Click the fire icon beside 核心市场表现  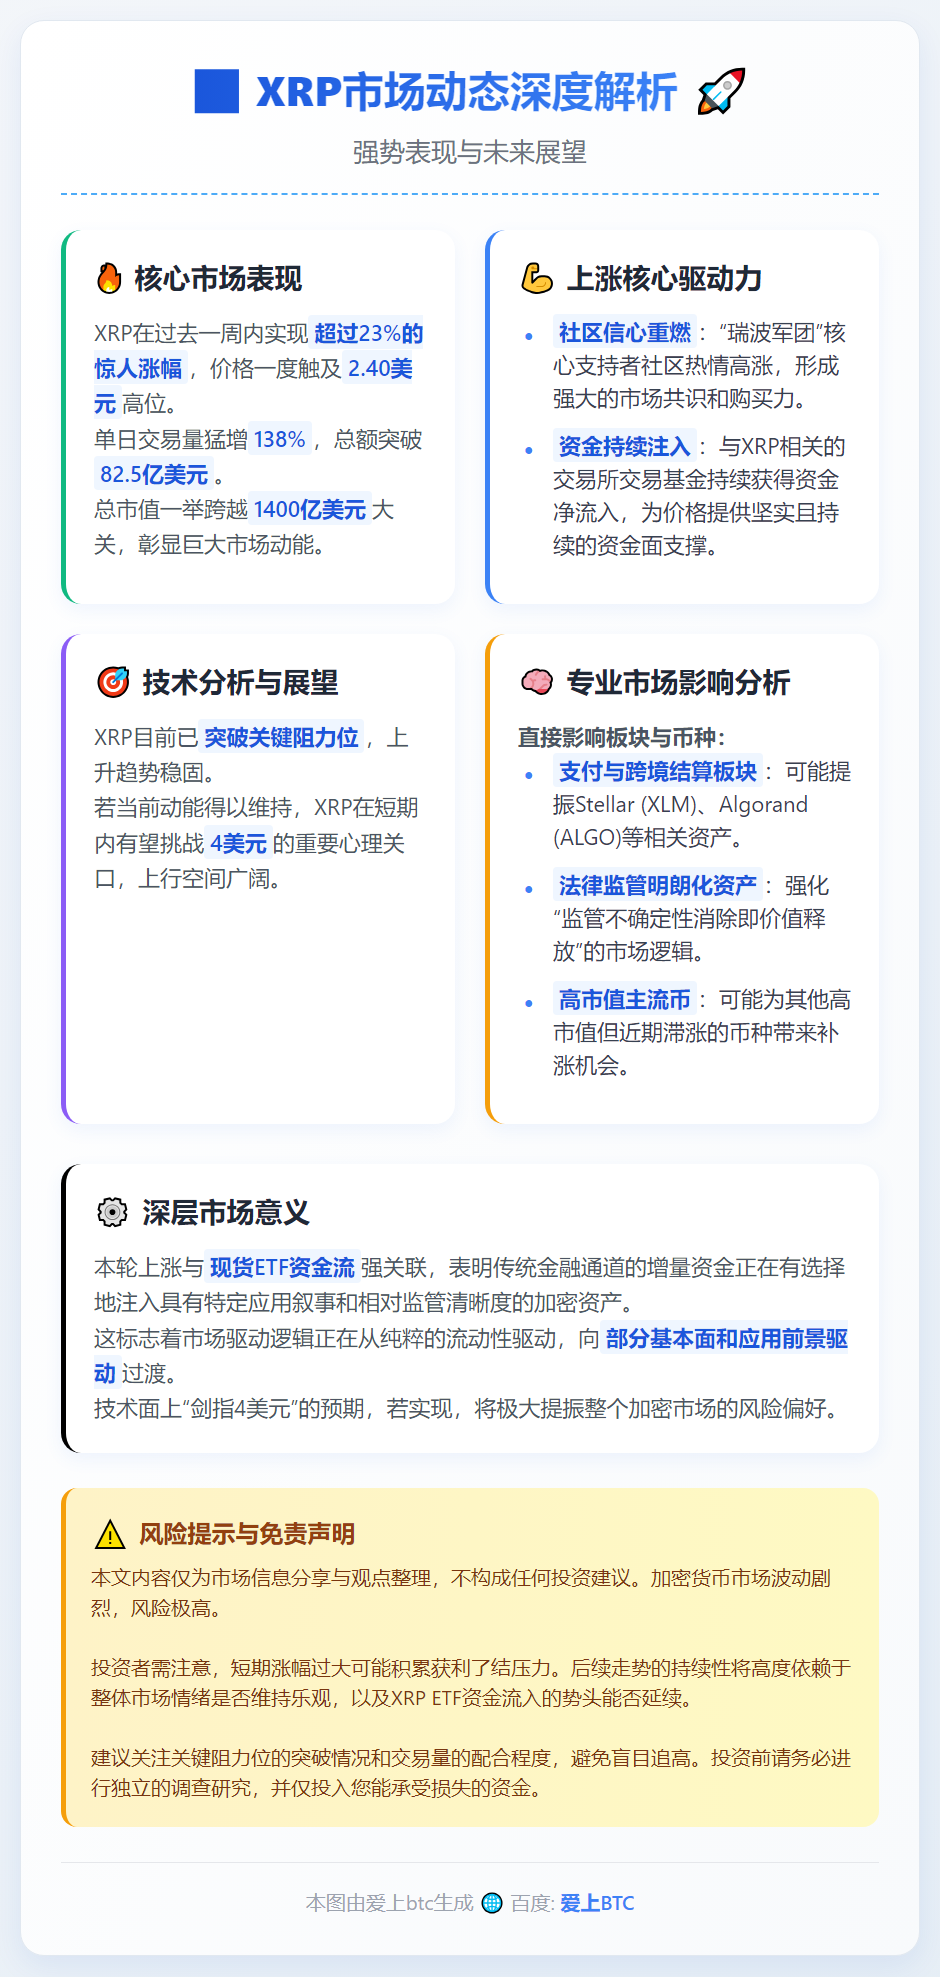(109, 278)
